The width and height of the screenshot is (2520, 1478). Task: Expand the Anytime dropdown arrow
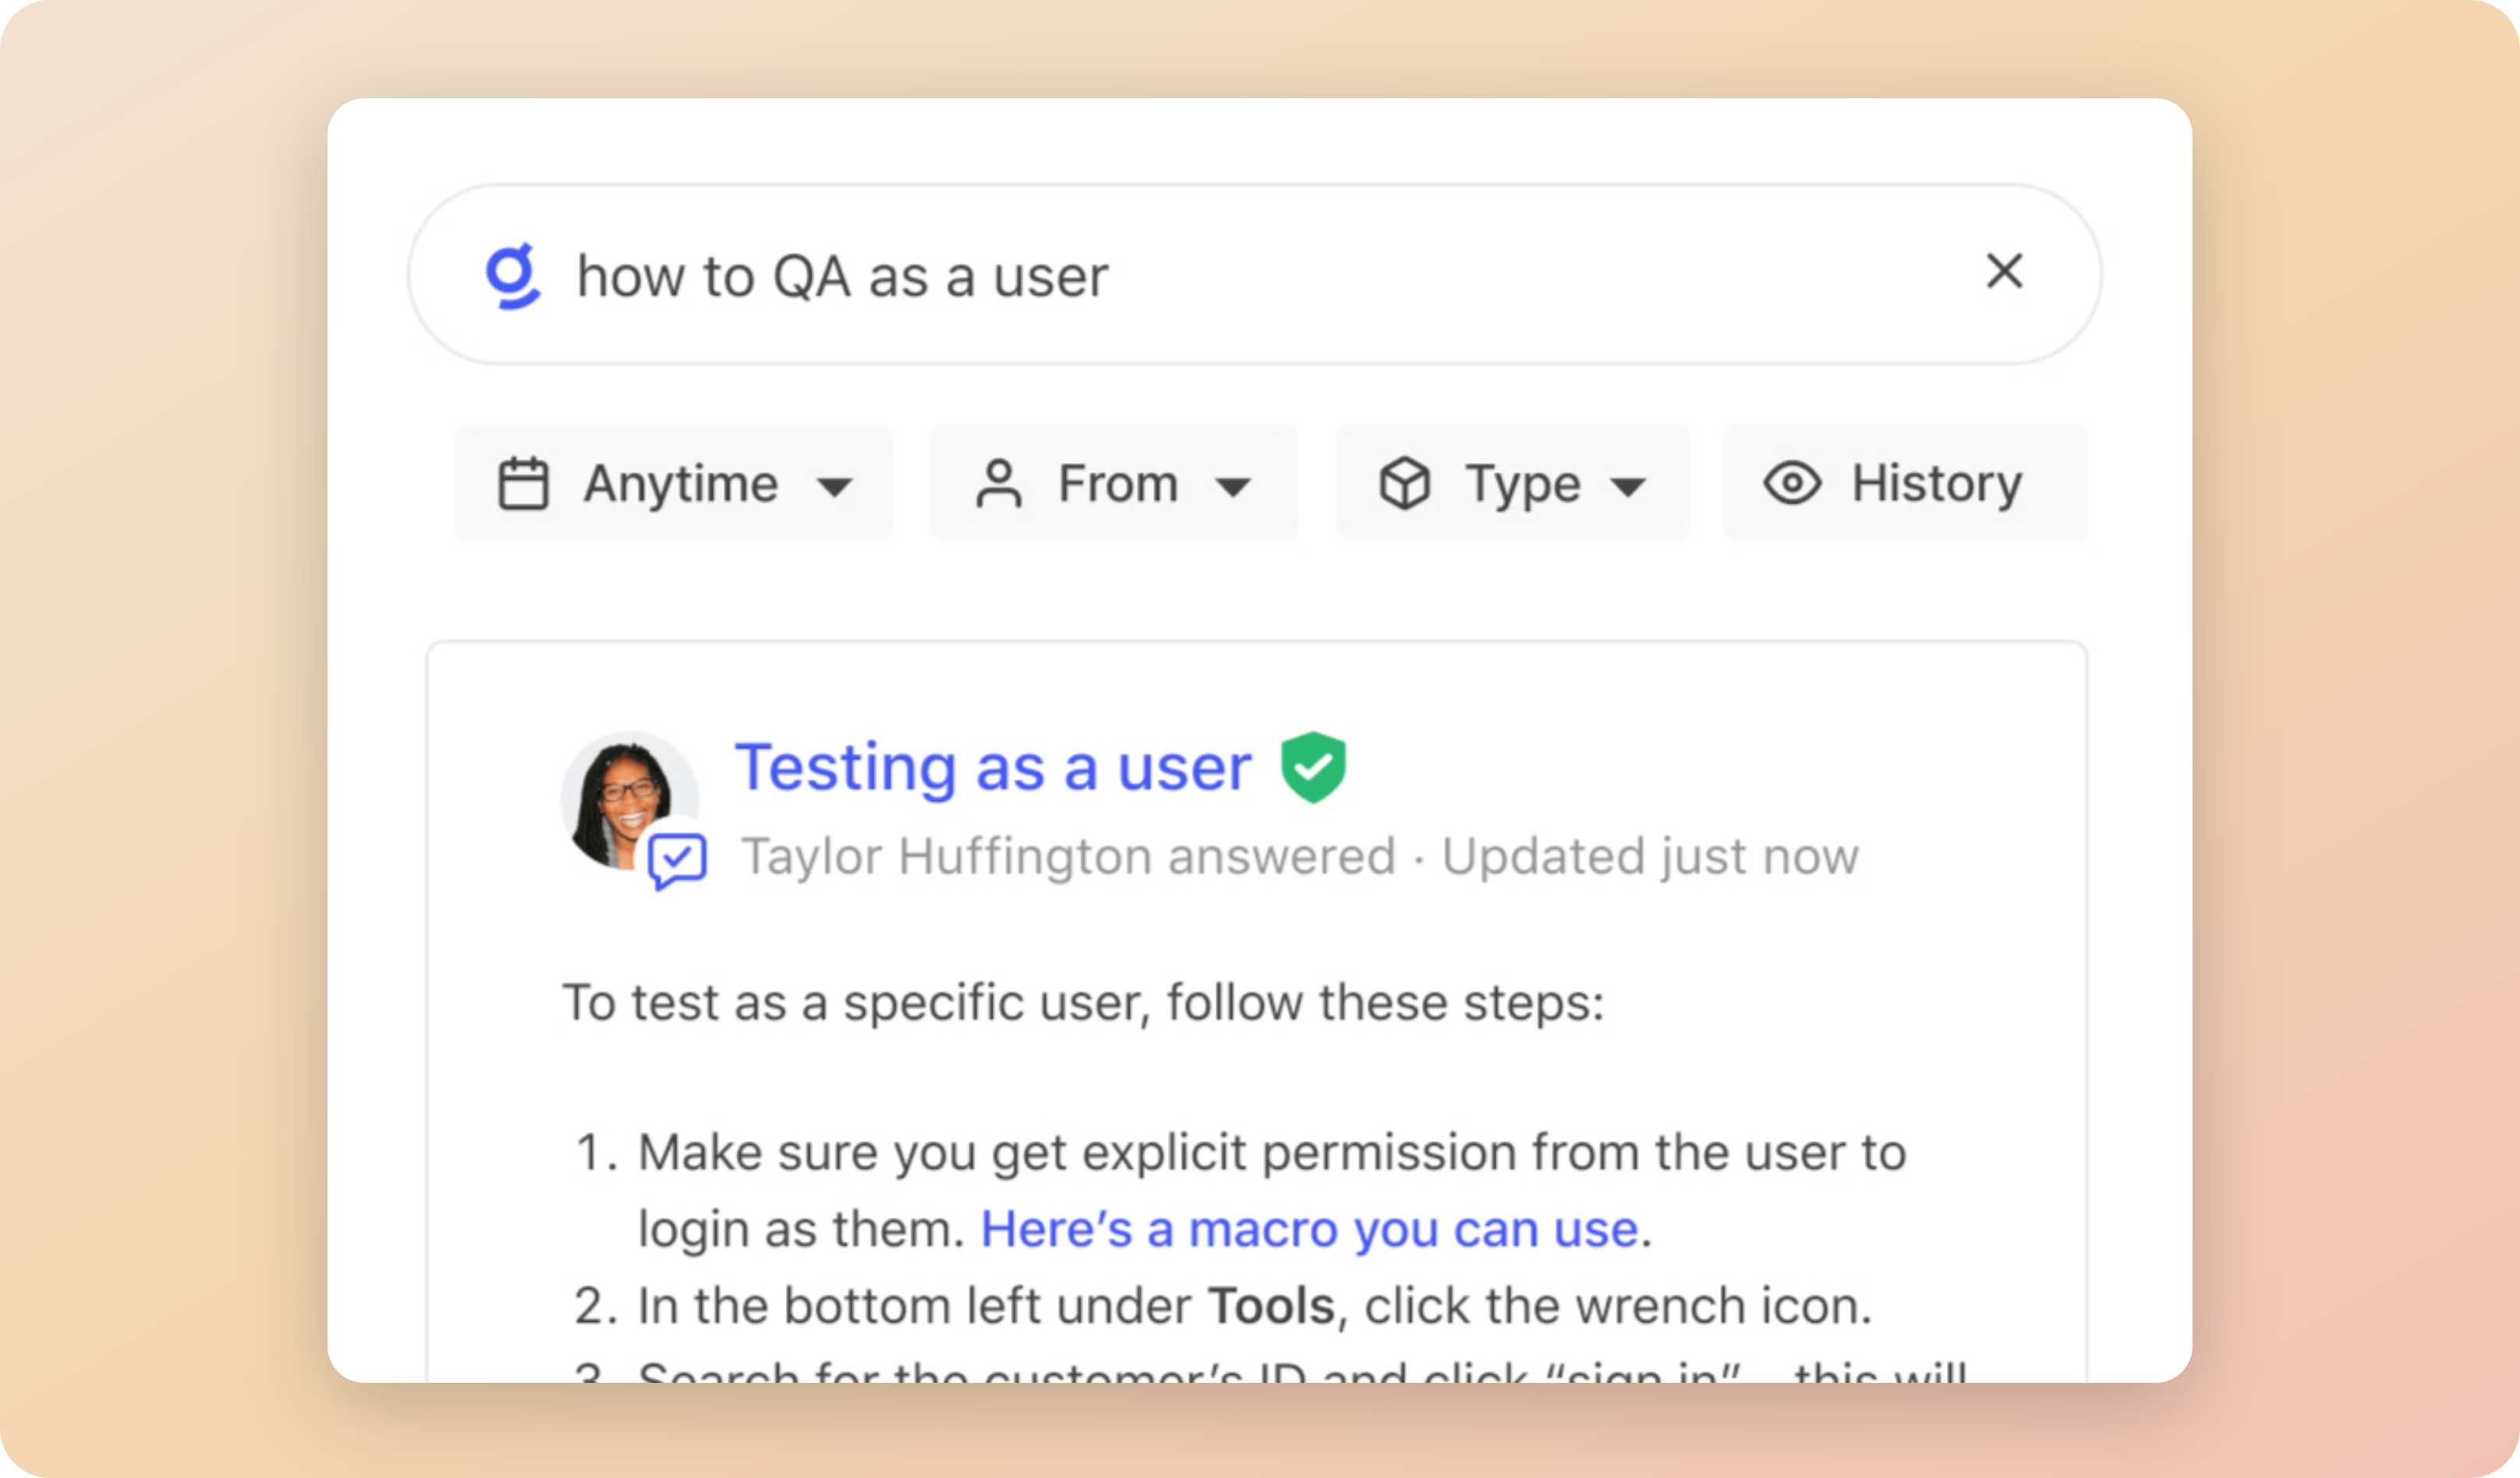834,487
